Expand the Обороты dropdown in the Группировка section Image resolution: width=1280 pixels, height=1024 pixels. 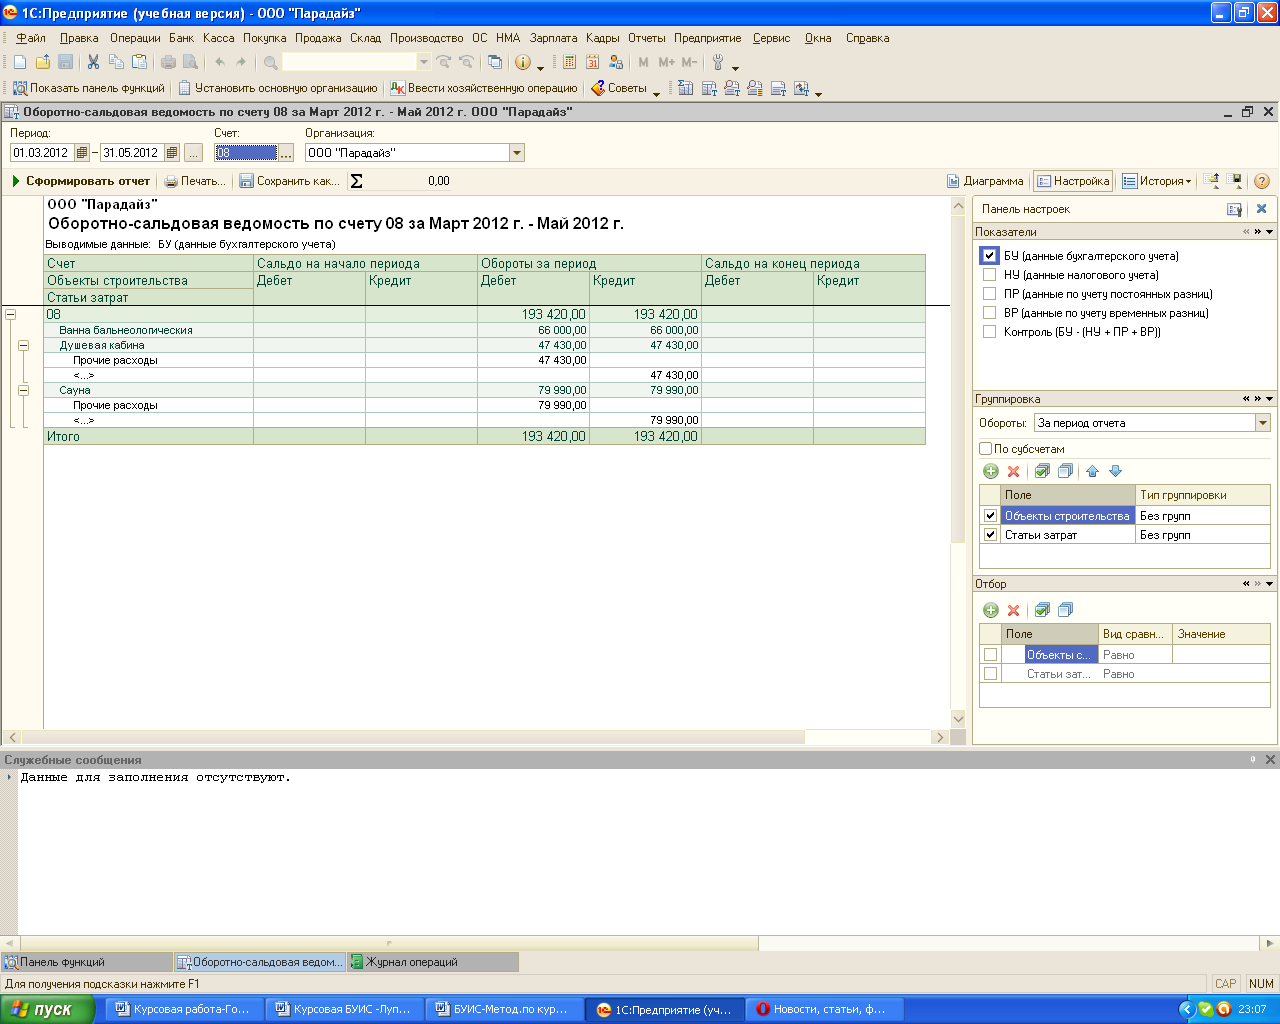(1262, 423)
